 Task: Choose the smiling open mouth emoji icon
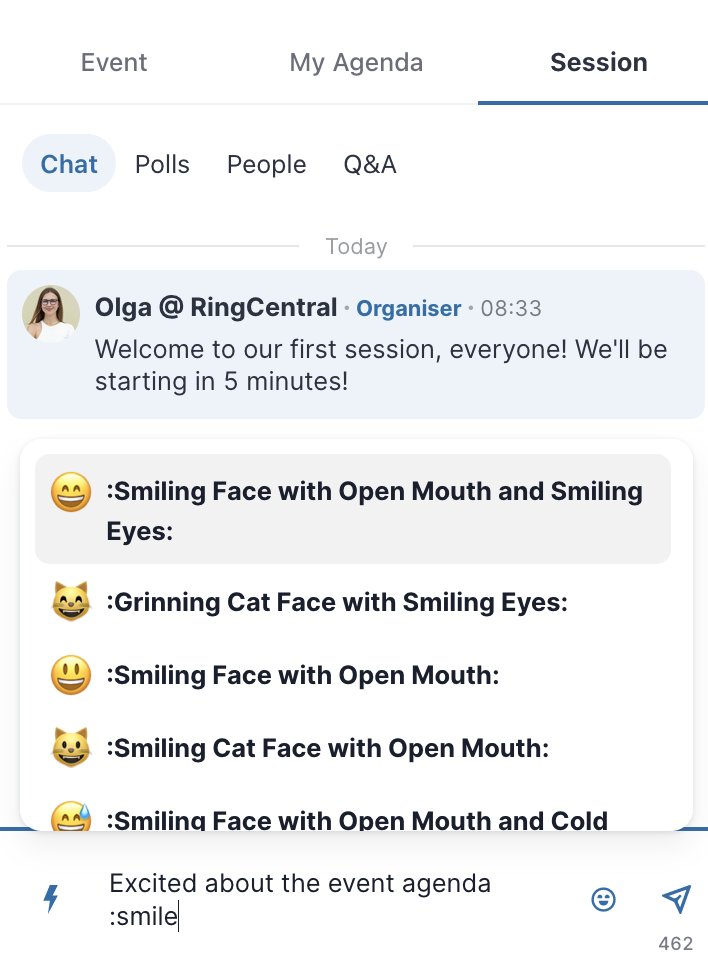pos(71,675)
